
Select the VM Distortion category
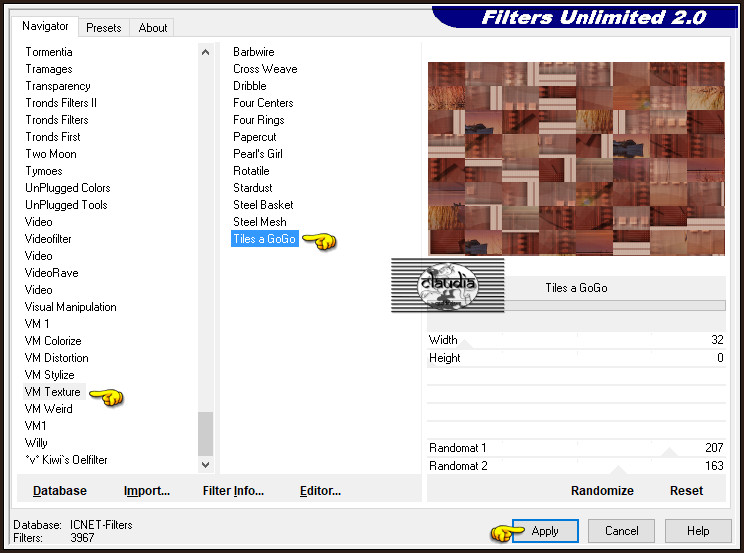(56, 358)
